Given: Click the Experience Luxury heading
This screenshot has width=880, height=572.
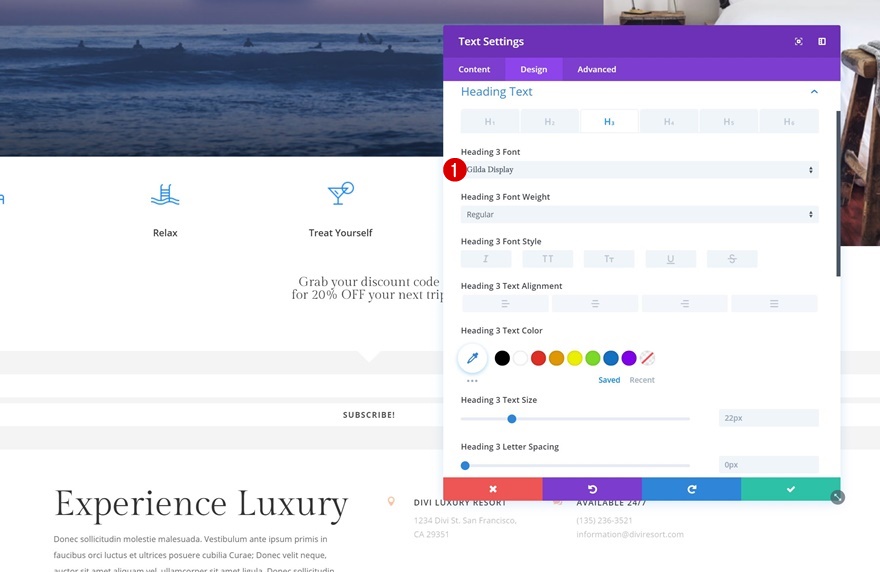Looking at the screenshot, I should [x=201, y=505].
